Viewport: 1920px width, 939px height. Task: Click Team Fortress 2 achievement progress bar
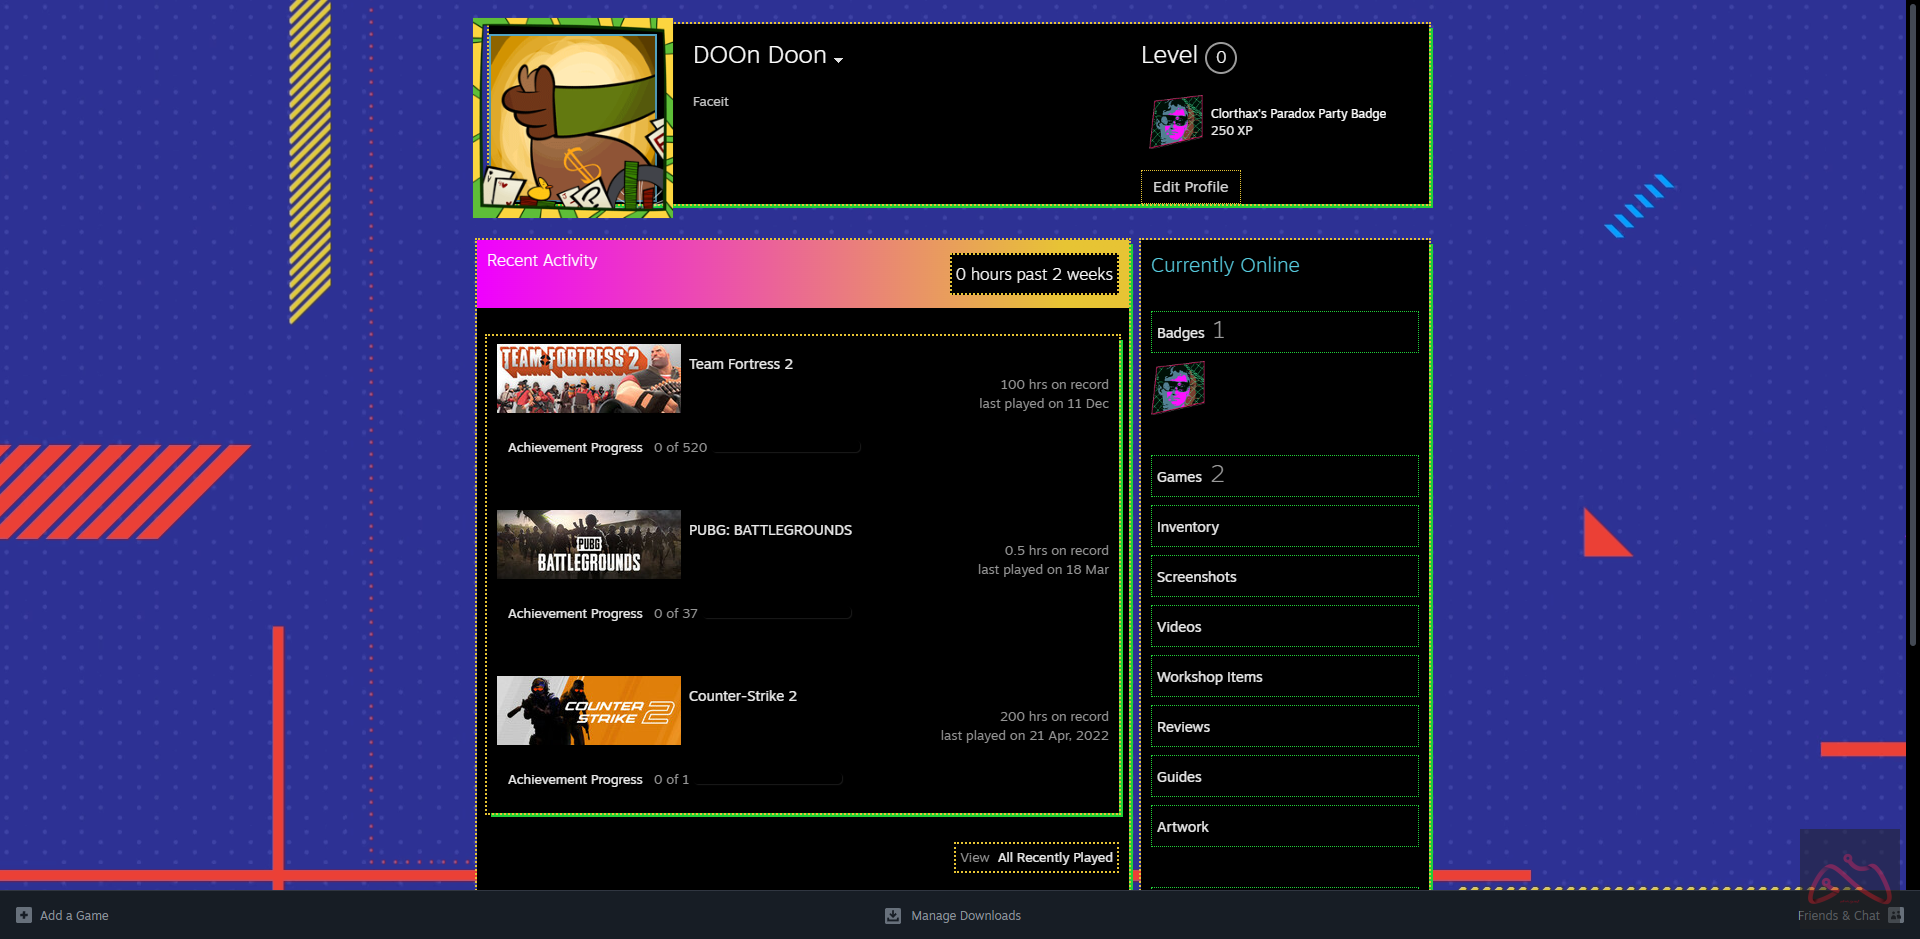click(787, 449)
